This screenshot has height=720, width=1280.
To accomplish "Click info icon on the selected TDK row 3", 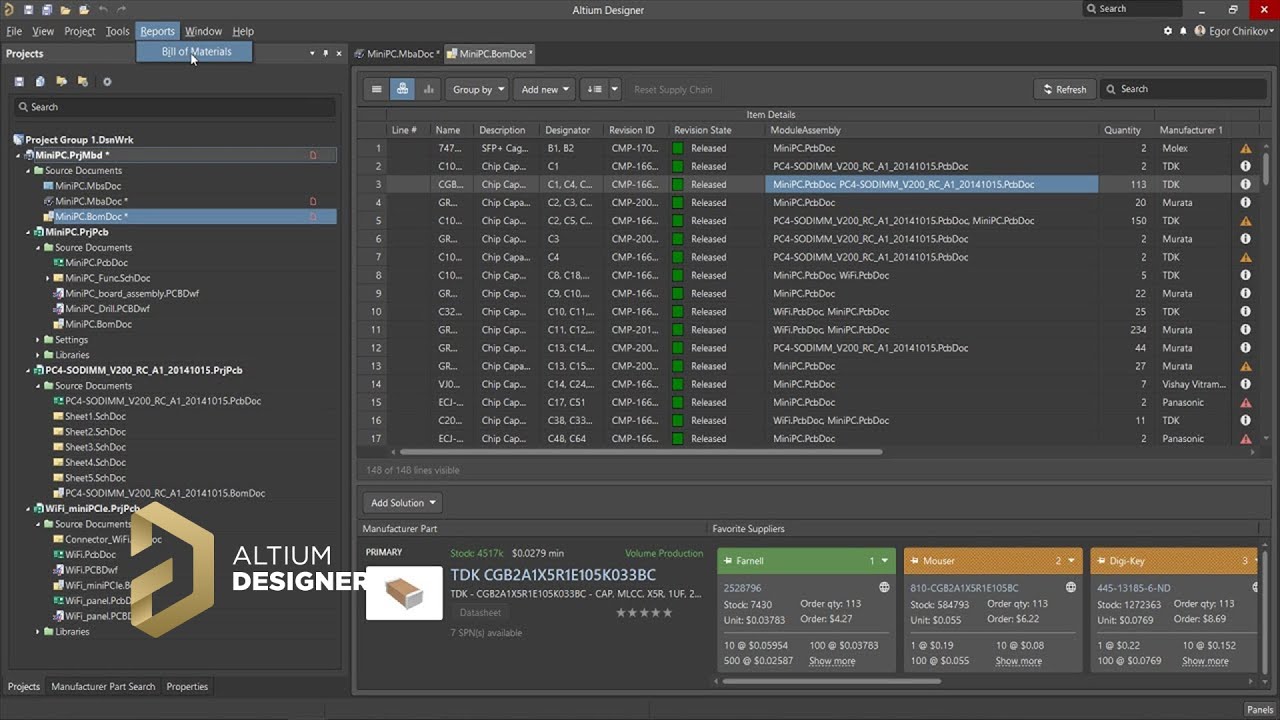I will (x=1246, y=184).
